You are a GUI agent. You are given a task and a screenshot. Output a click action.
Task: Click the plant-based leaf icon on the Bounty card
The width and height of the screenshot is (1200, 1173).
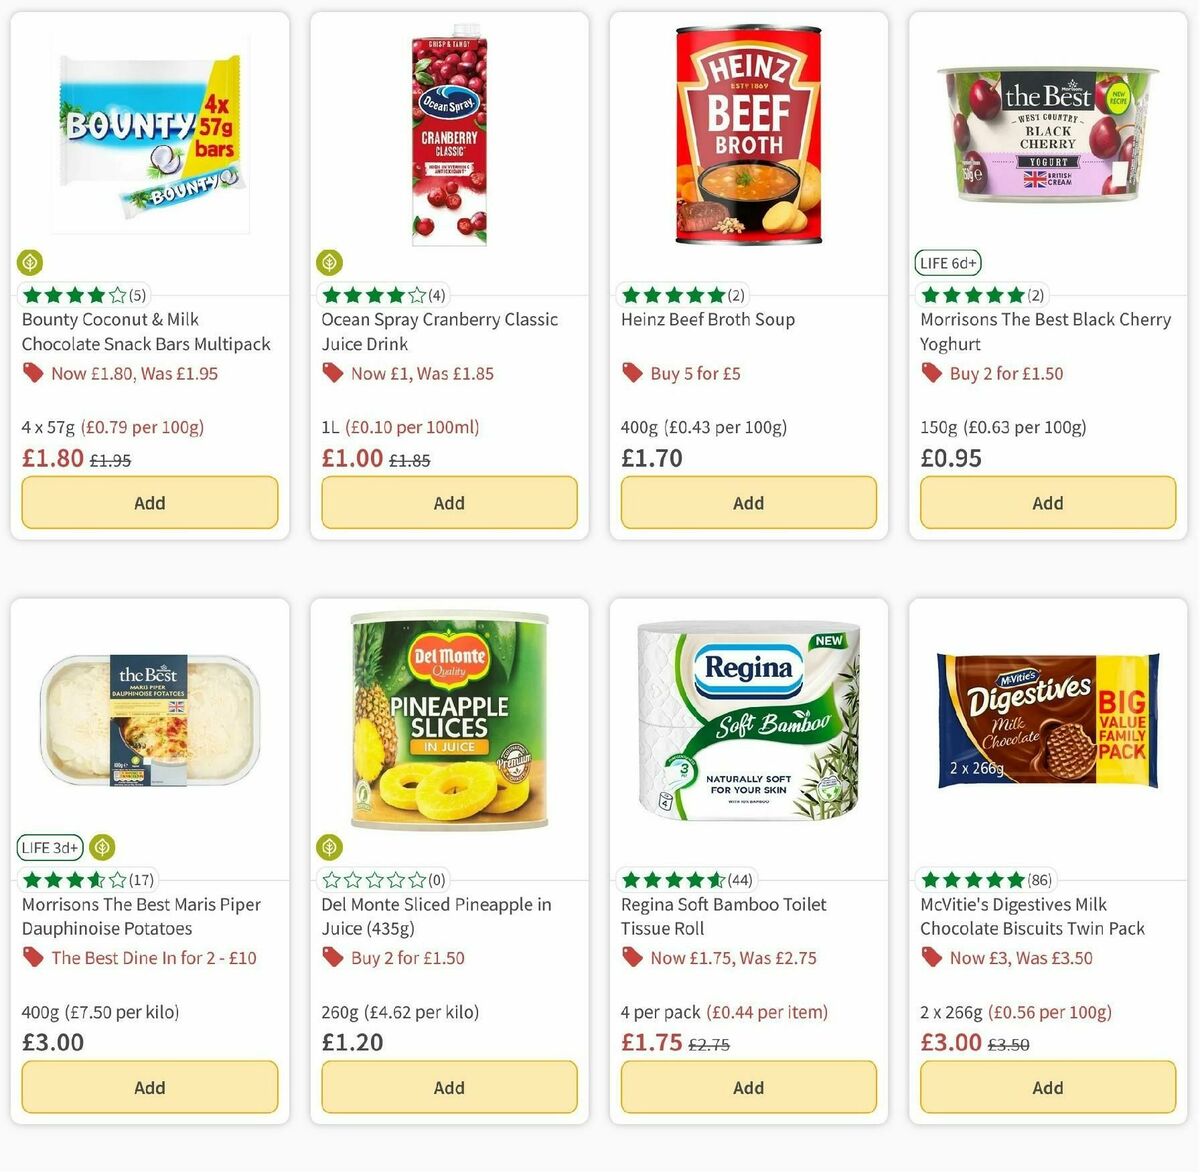click(29, 262)
